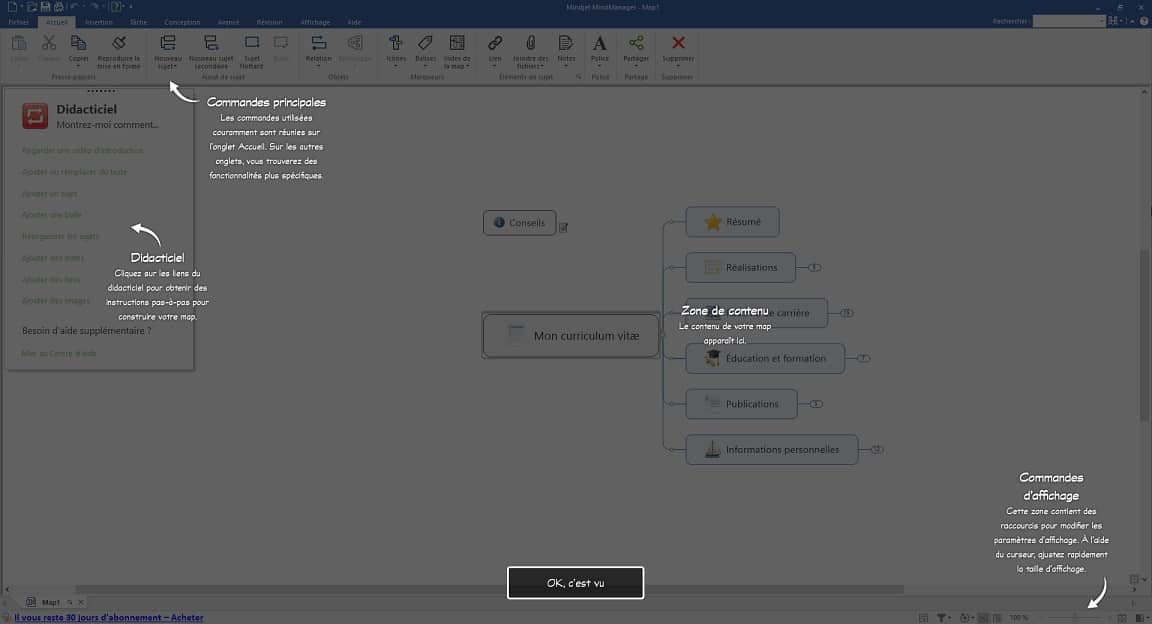Expand the Réalisations subtopics
Viewport: 1152px width, 624px height.
tap(815, 268)
